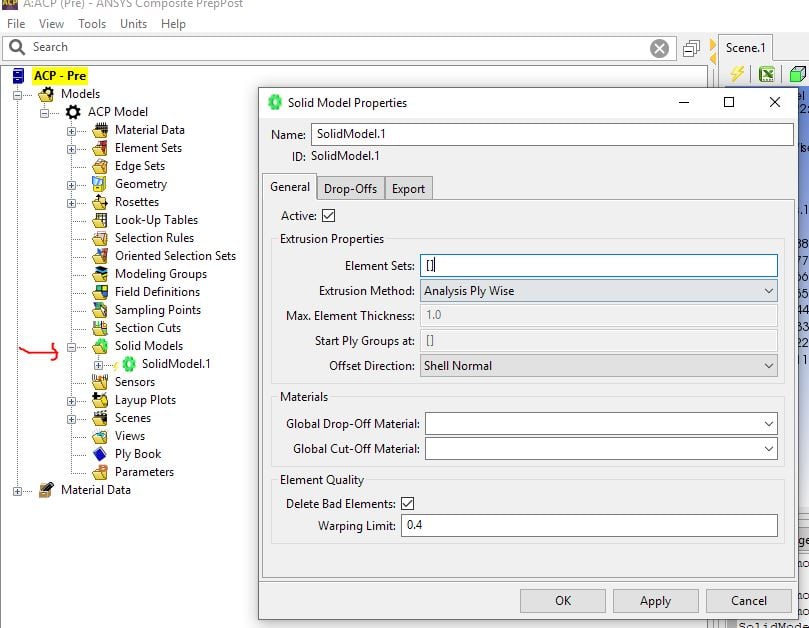
Task: Click the Sensors icon
Action: 100,382
